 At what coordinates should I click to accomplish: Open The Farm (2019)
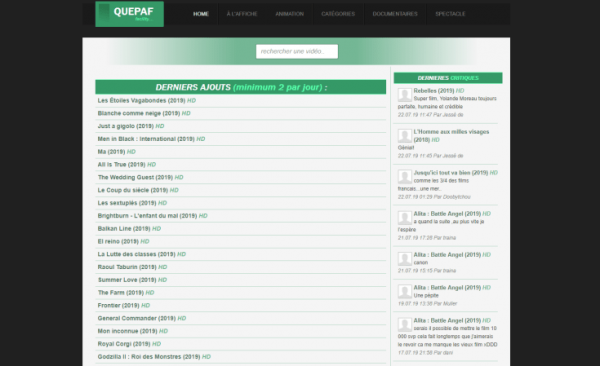coord(126,293)
